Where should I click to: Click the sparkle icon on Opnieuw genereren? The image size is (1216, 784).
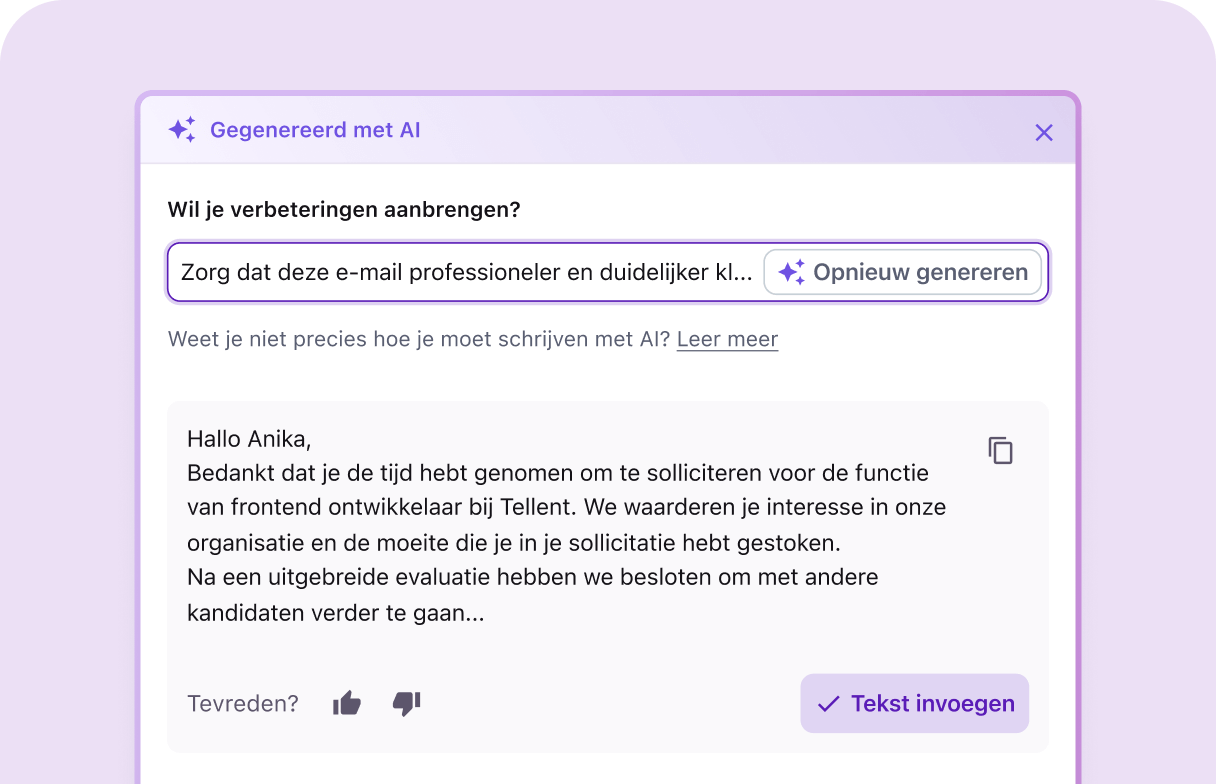(791, 271)
